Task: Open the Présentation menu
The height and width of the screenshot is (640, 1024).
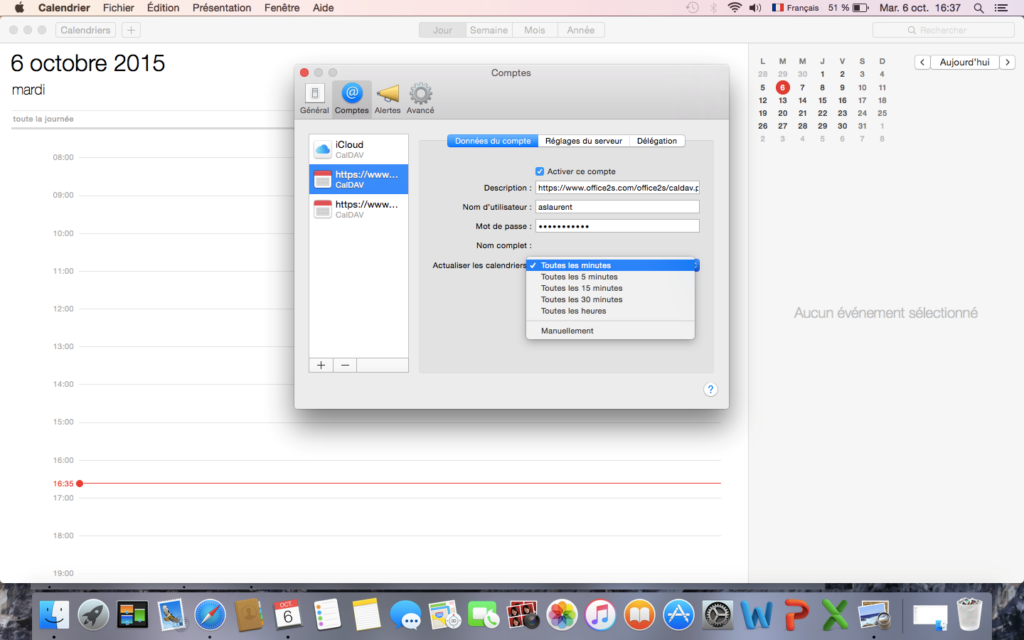Action: click(222, 7)
